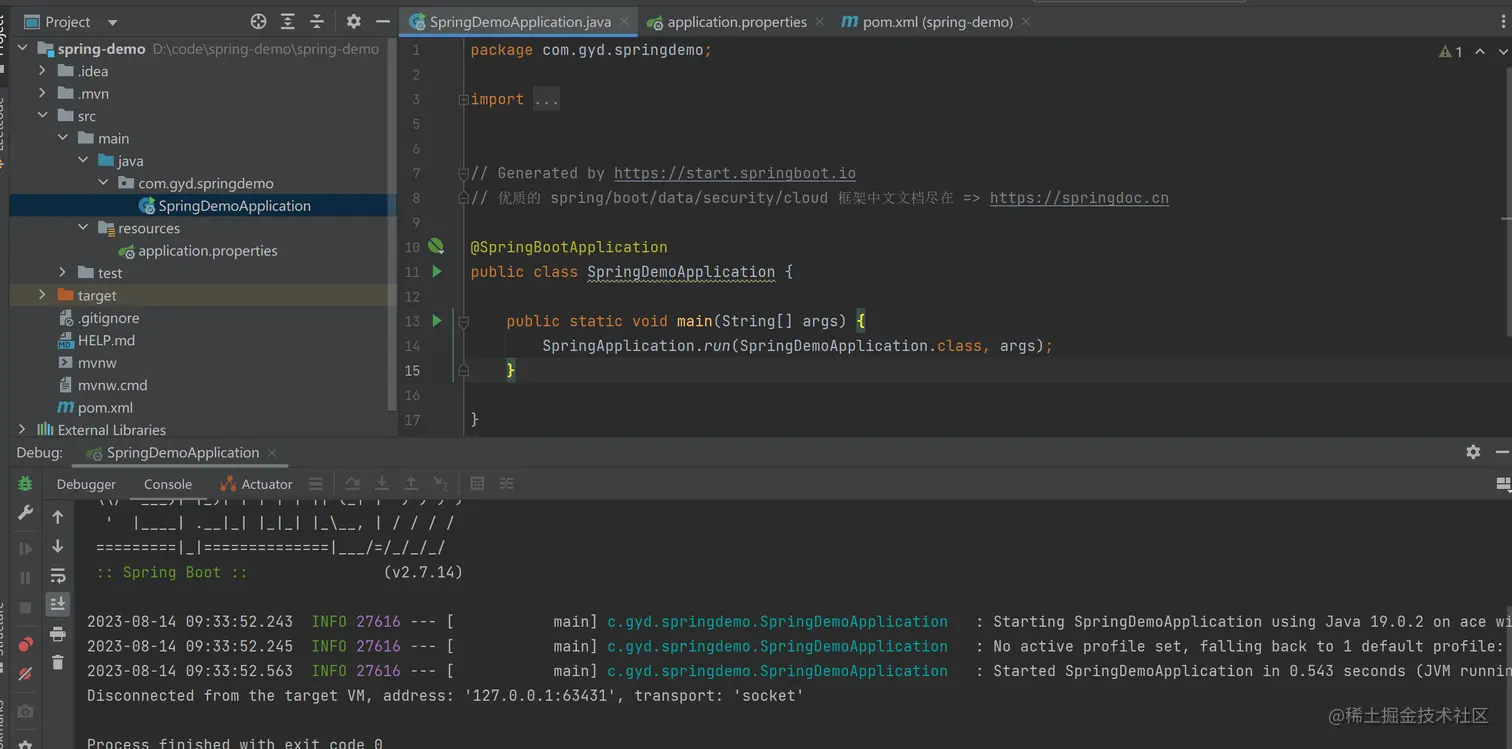Expand the .mvn folder
Screen dimensions: 1512x749
pyautogui.click(x=42, y=93)
